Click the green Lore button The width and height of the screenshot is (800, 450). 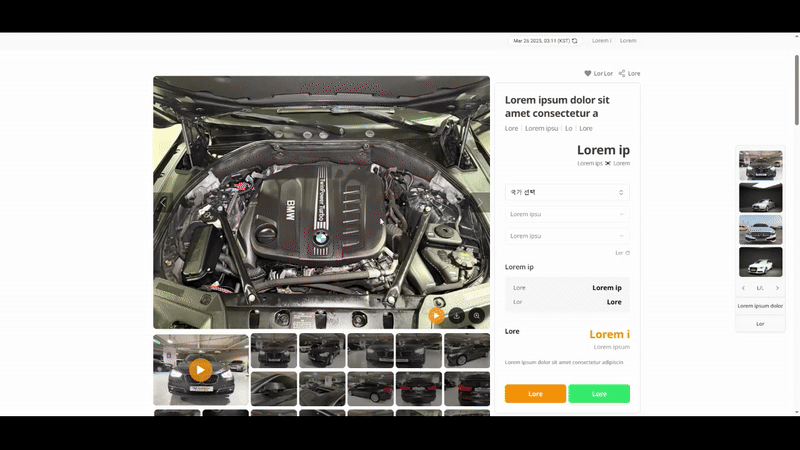[599, 394]
